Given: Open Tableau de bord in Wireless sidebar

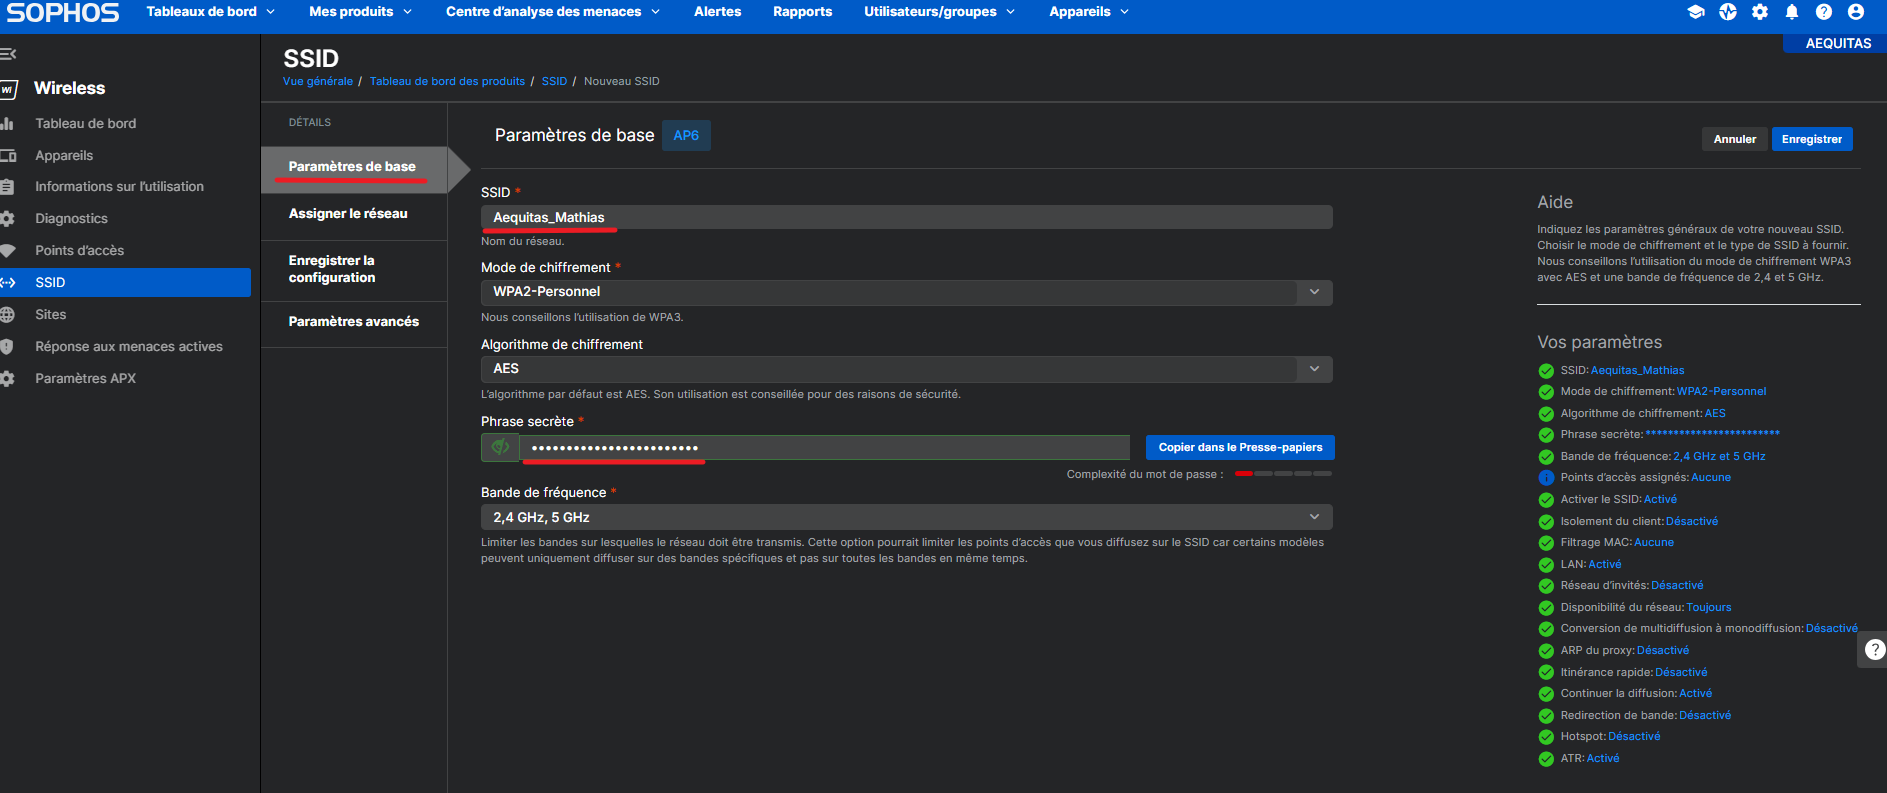Looking at the screenshot, I should tap(86, 124).
